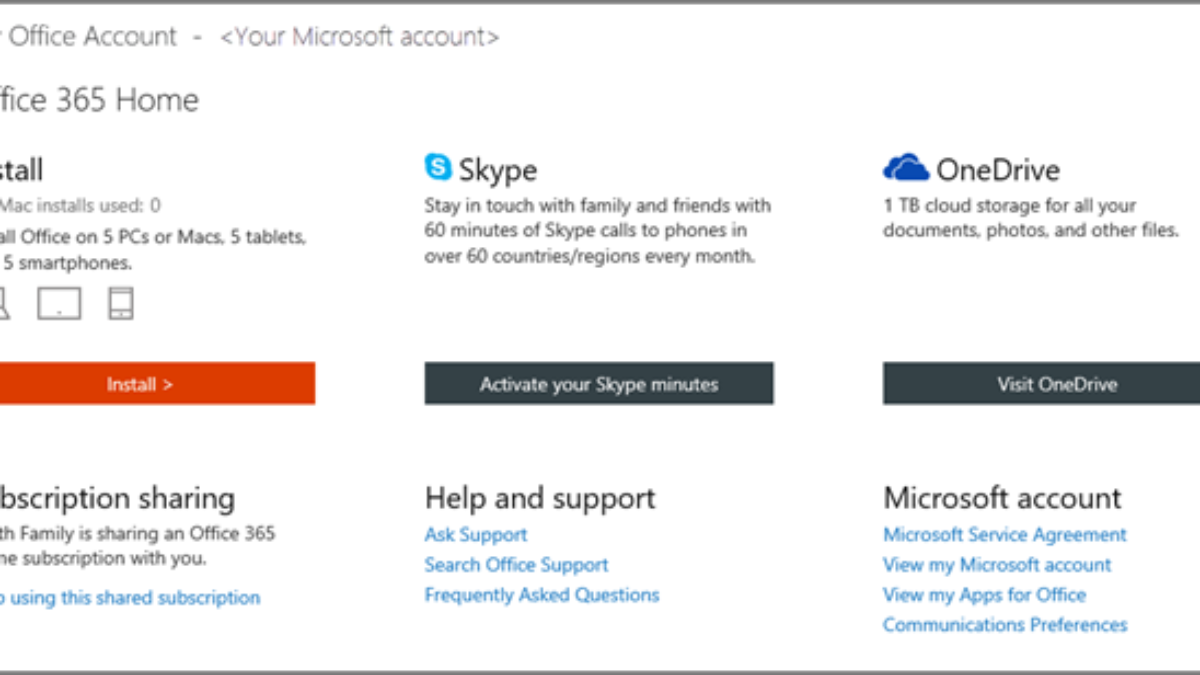
Task: Go to Search Office Support
Action: pyautogui.click(x=516, y=565)
